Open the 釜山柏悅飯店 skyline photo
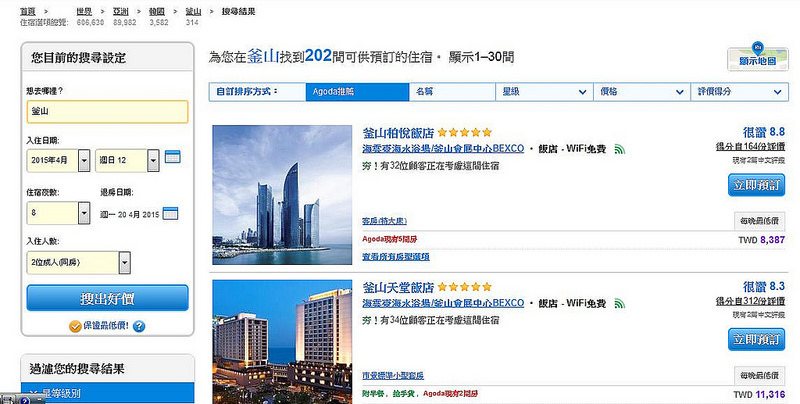800x404 pixels. click(282, 195)
